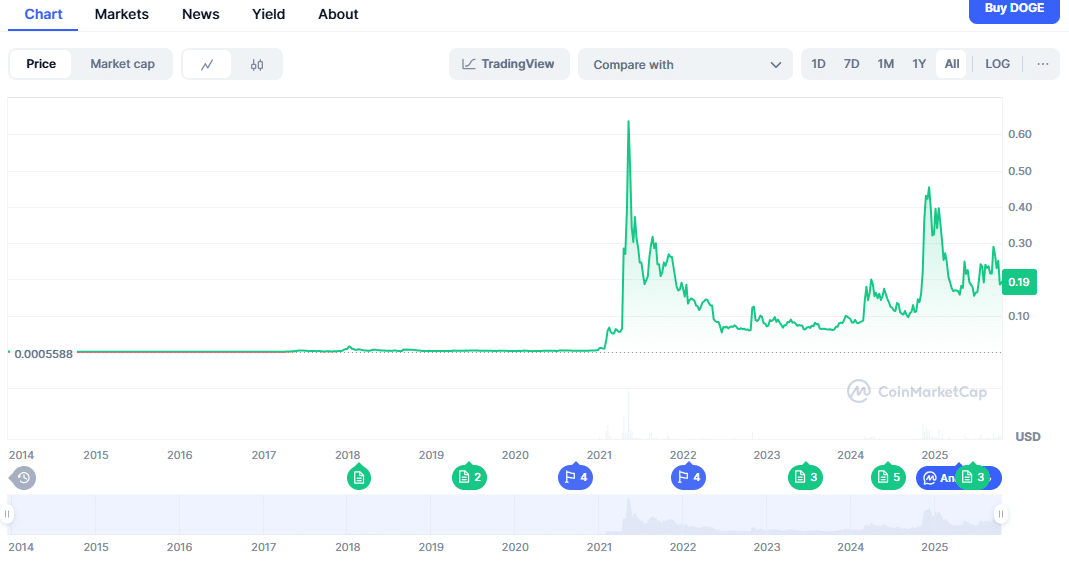Screen dimensions: 1069x579
Task: Open the Markets tab
Action: point(122,14)
